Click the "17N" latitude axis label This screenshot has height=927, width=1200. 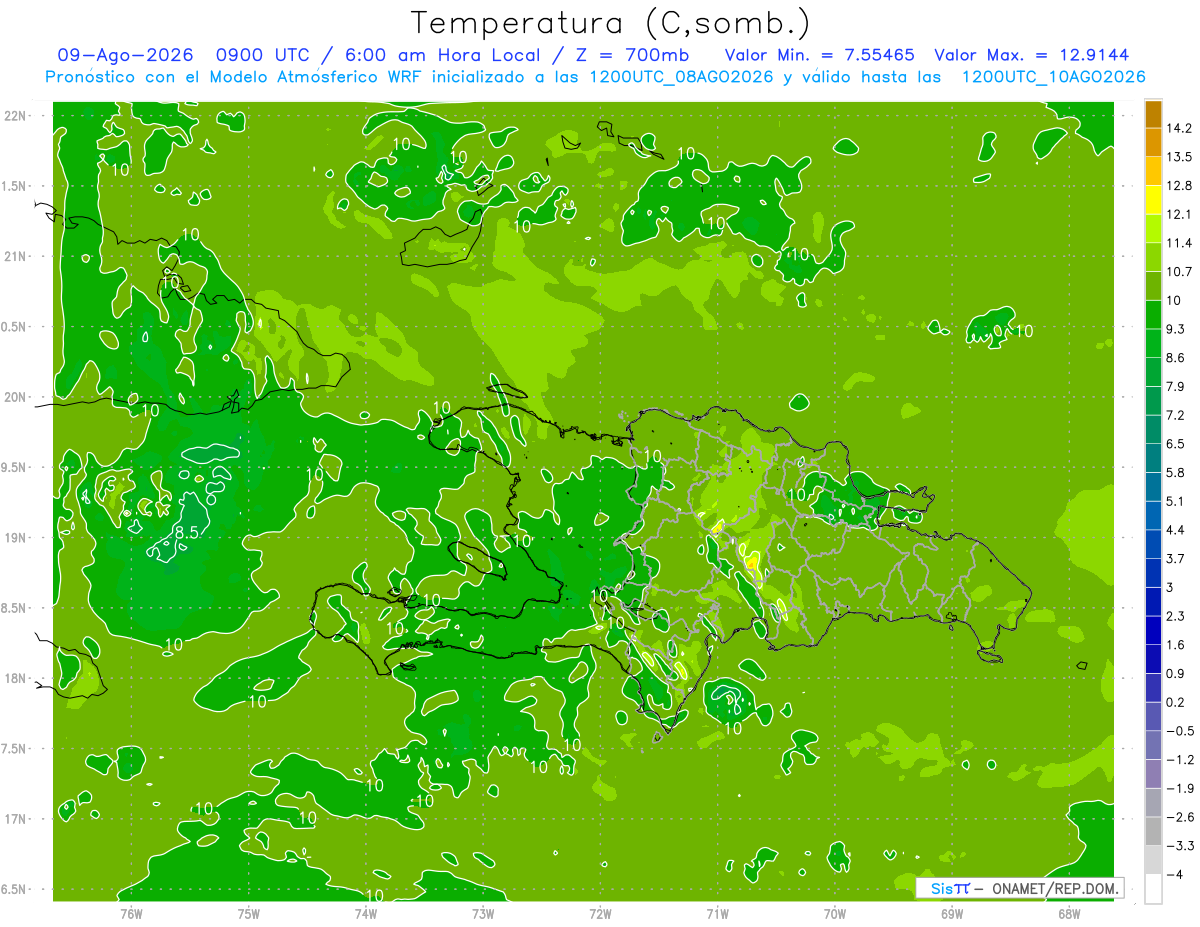[16, 819]
